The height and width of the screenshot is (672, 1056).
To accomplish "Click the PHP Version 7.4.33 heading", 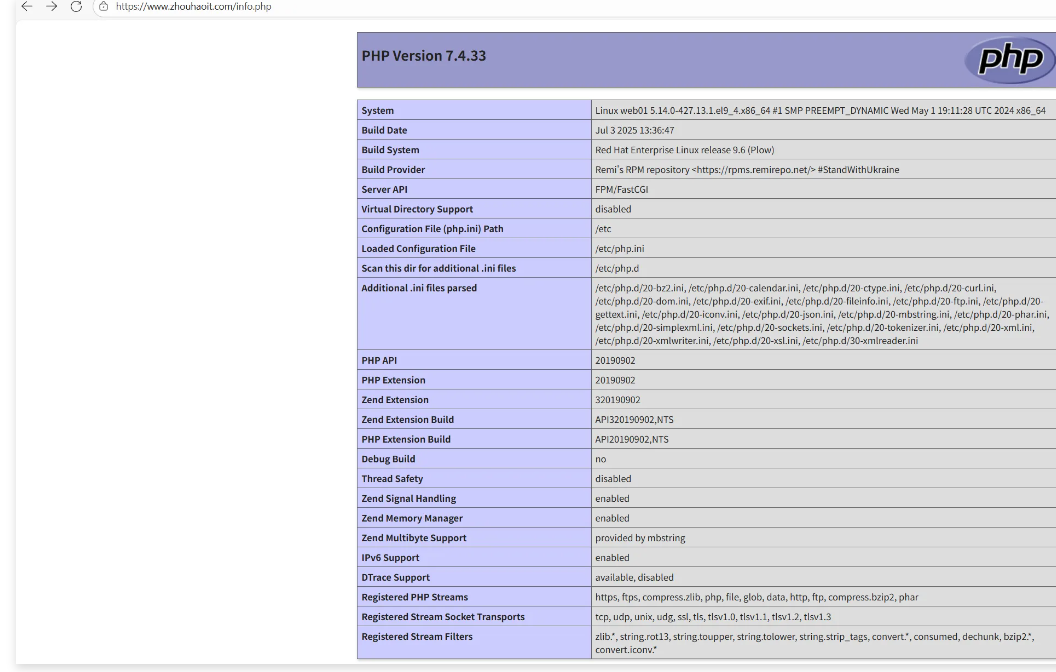I will pos(423,56).
